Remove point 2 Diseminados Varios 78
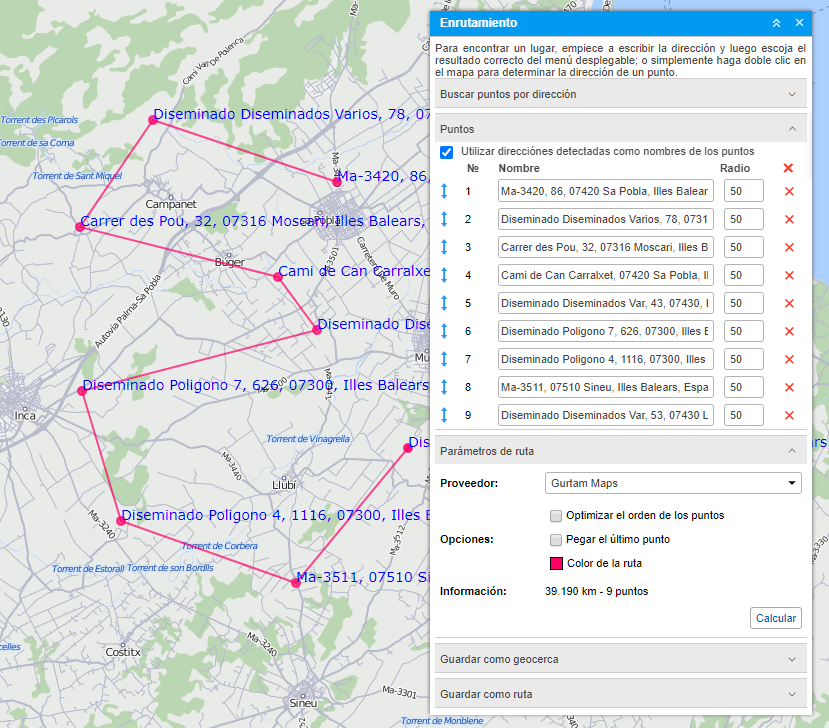Viewport: 829px width, 728px height. [x=789, y=219]
